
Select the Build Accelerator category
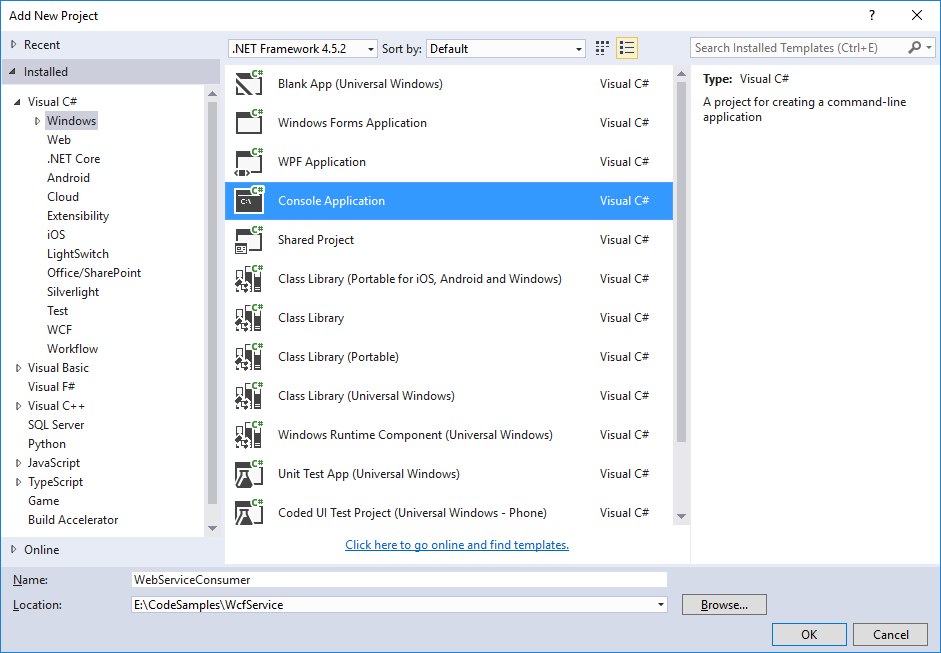pyautogui.click(x=73, y=520)
